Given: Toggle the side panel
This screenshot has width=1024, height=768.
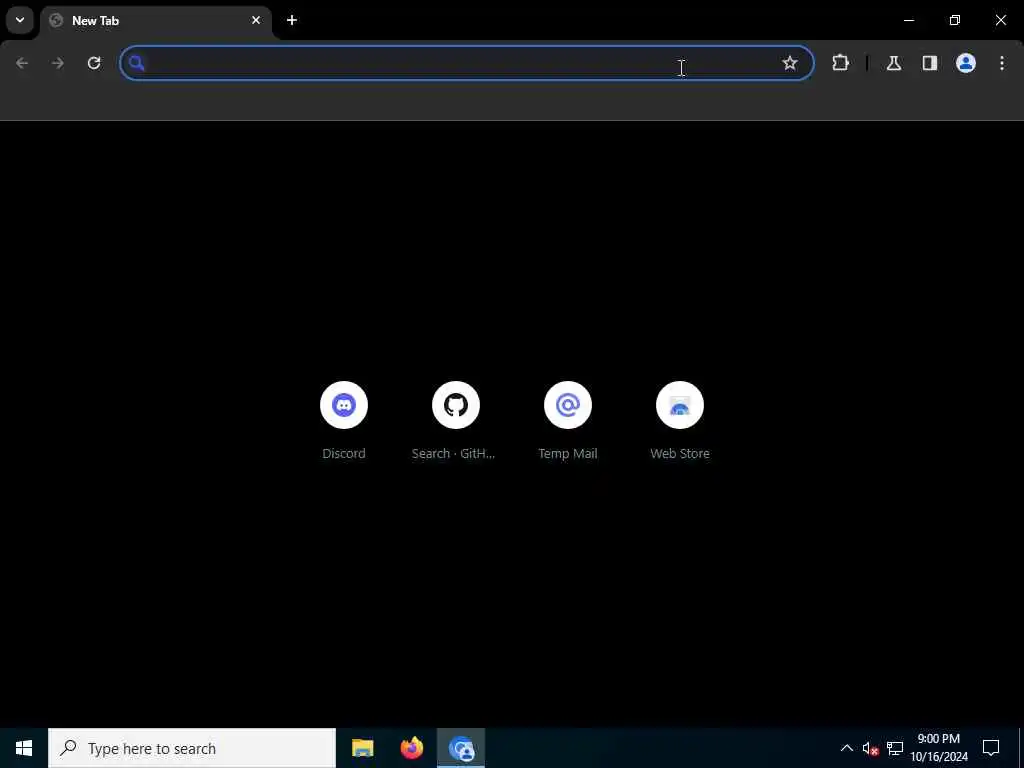Looking at the screenshot, I should click(x=930, y=63).
